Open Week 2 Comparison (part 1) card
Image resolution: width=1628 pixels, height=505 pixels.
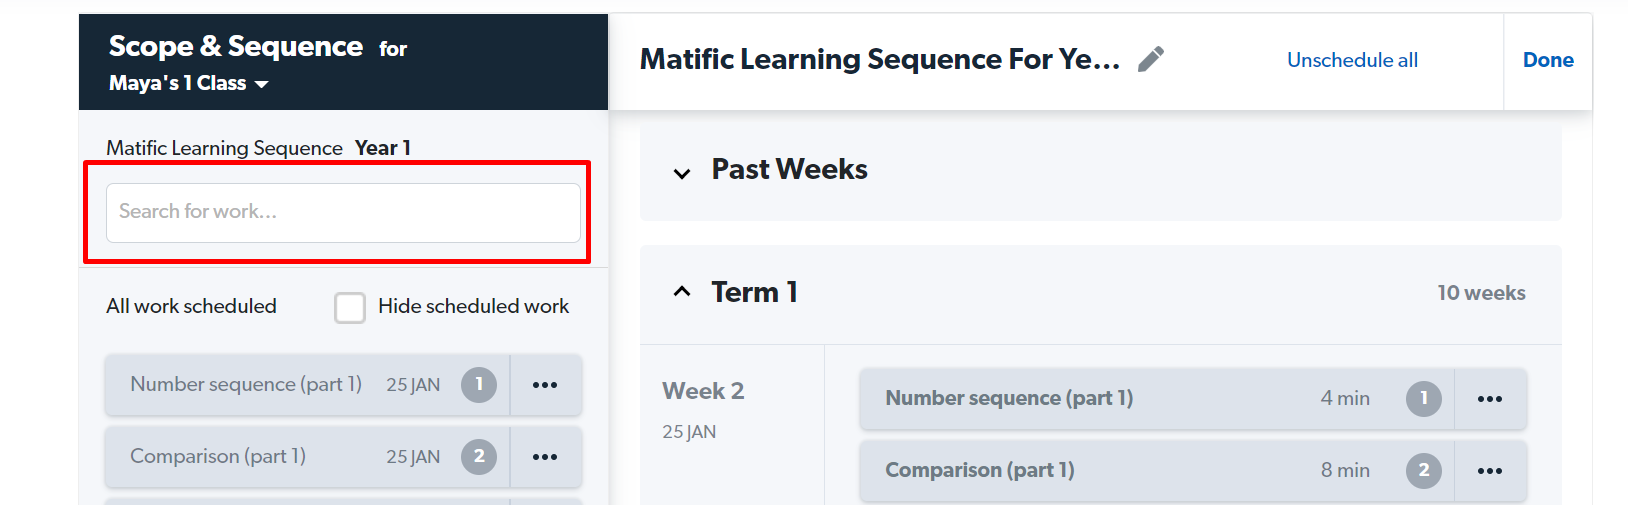(980, 471)
